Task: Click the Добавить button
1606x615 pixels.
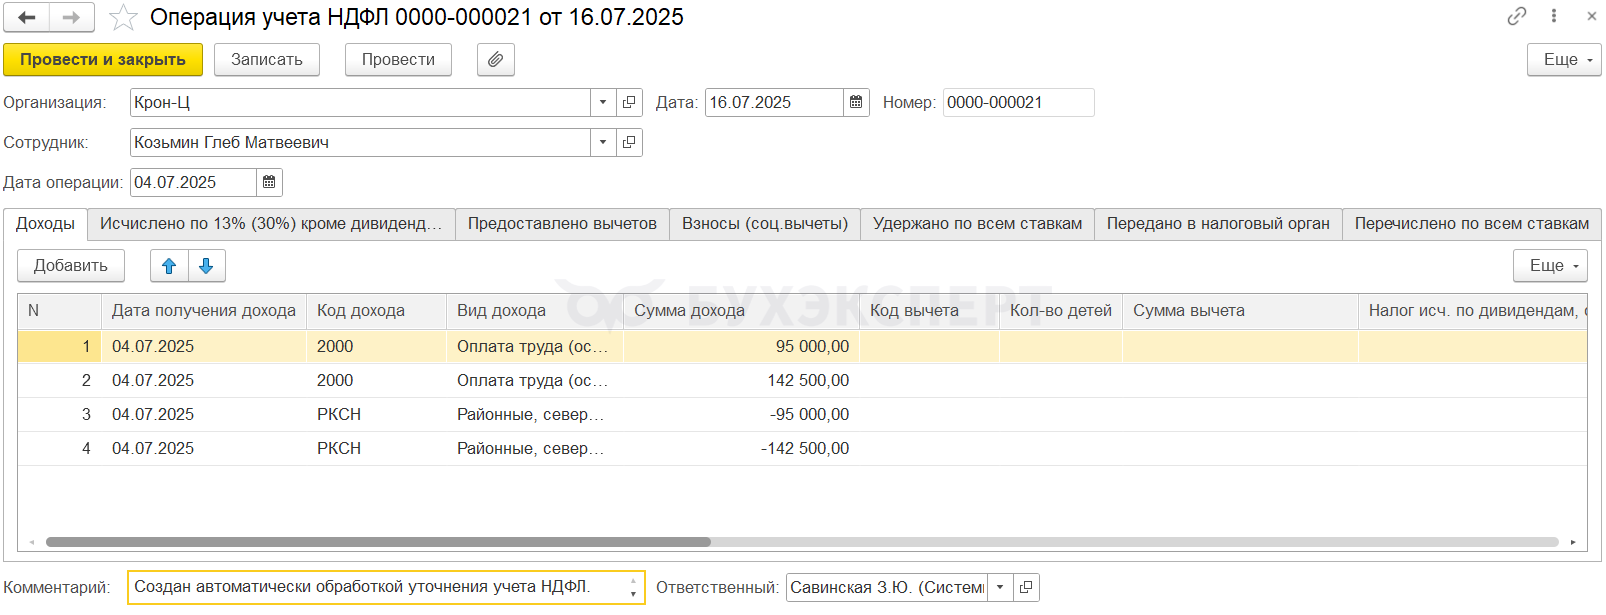Action: (71, 266)
